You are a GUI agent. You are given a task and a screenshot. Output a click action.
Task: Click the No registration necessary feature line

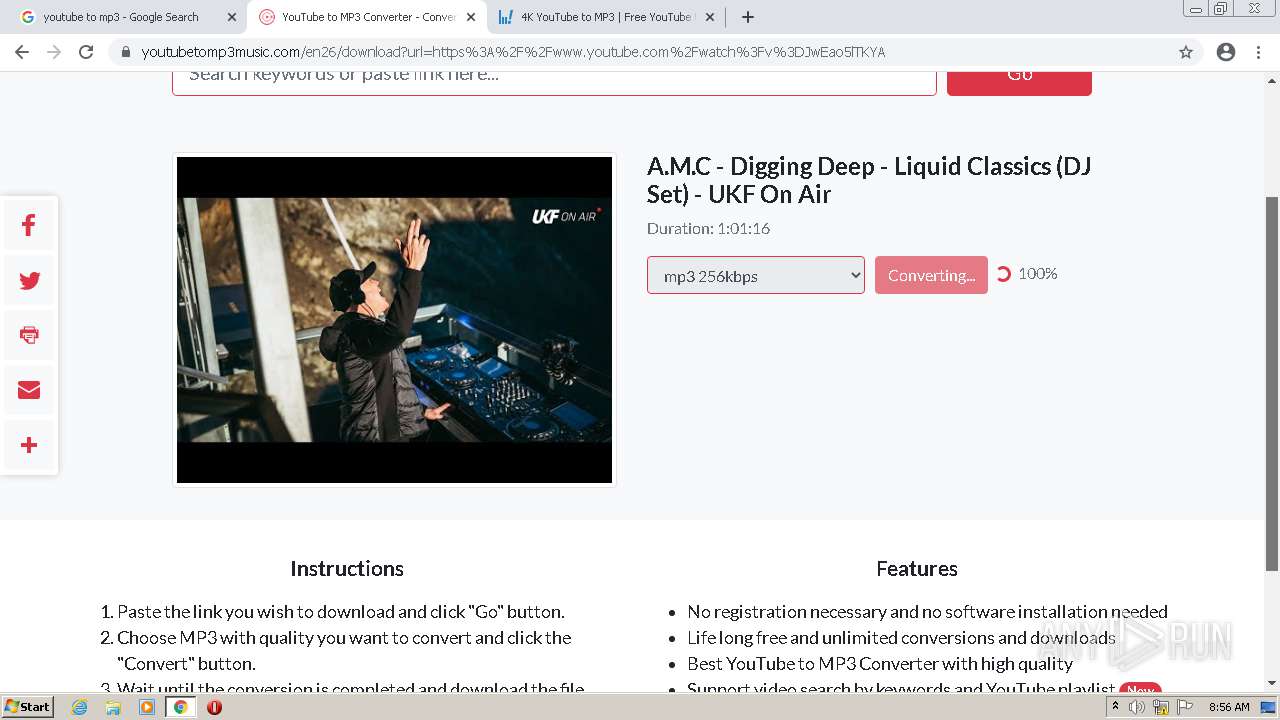coord(927,611)
